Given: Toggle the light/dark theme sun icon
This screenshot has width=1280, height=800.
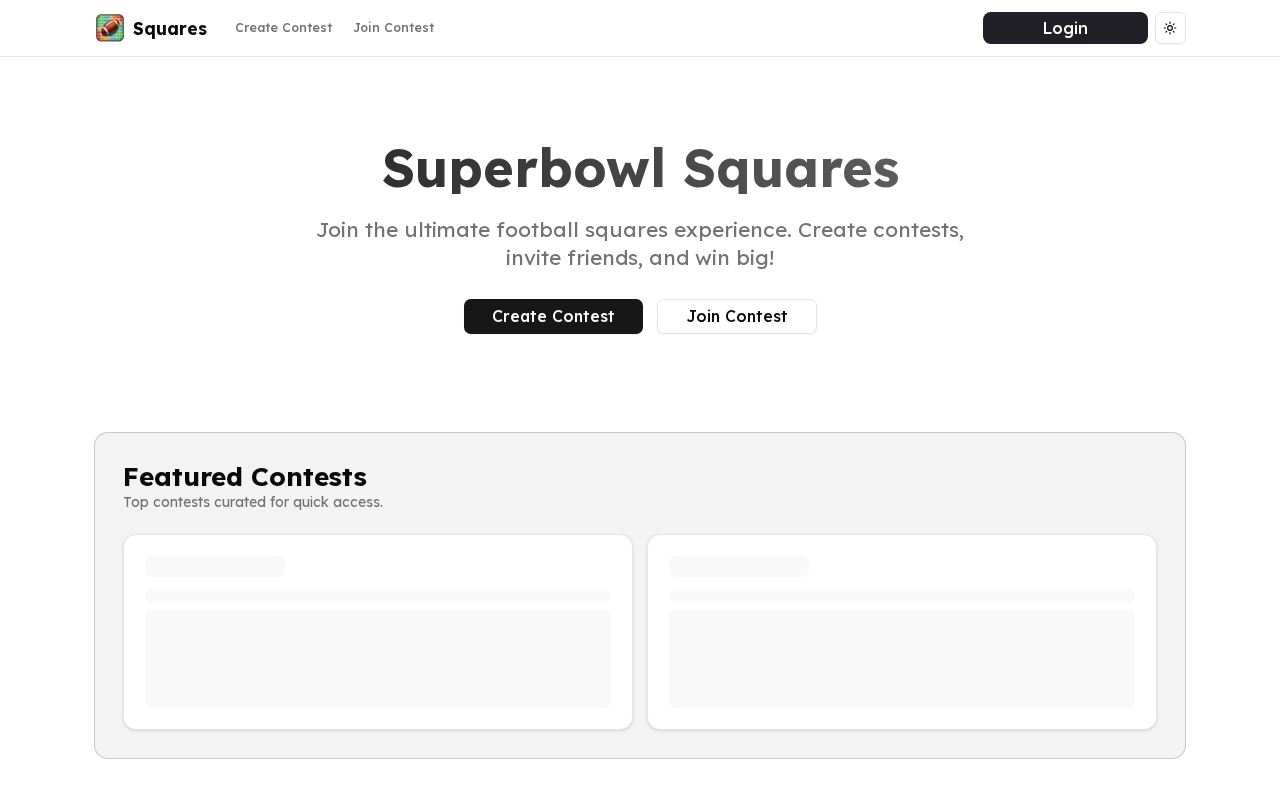Looking at the screenshot, I should [x=1170, y=28].
